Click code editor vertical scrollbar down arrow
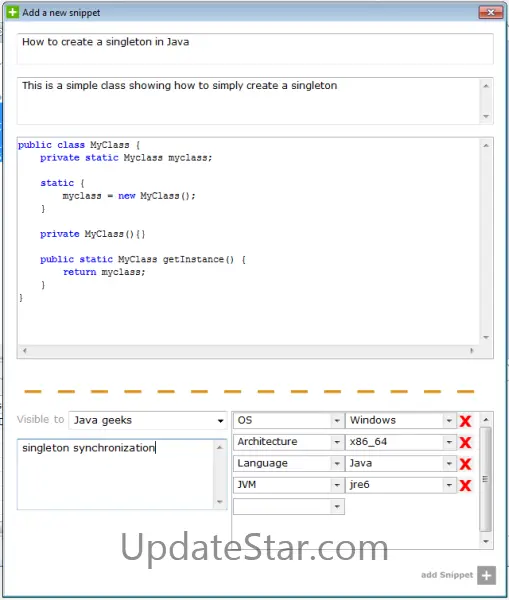509x600 pixels. click(x=486, y=337)
